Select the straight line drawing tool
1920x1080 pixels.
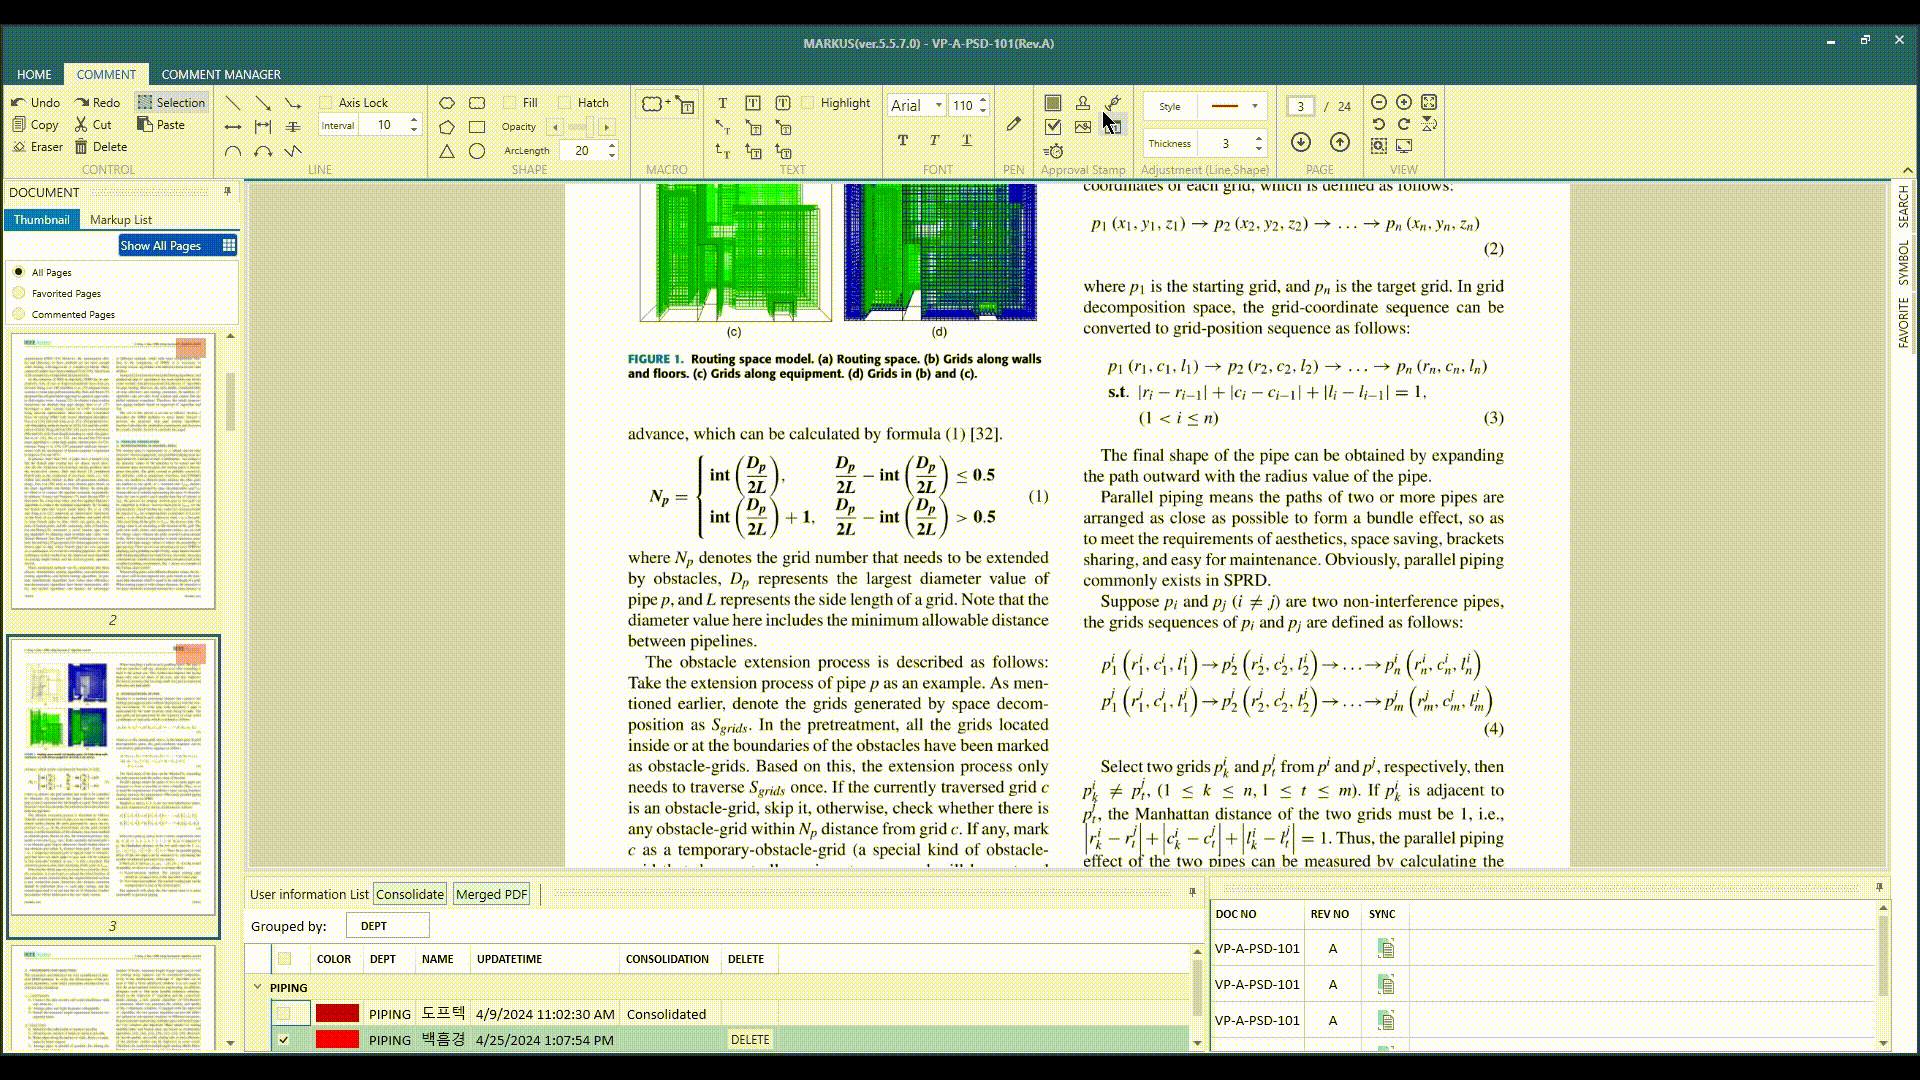pyautogui.click(x=233, y=103)
